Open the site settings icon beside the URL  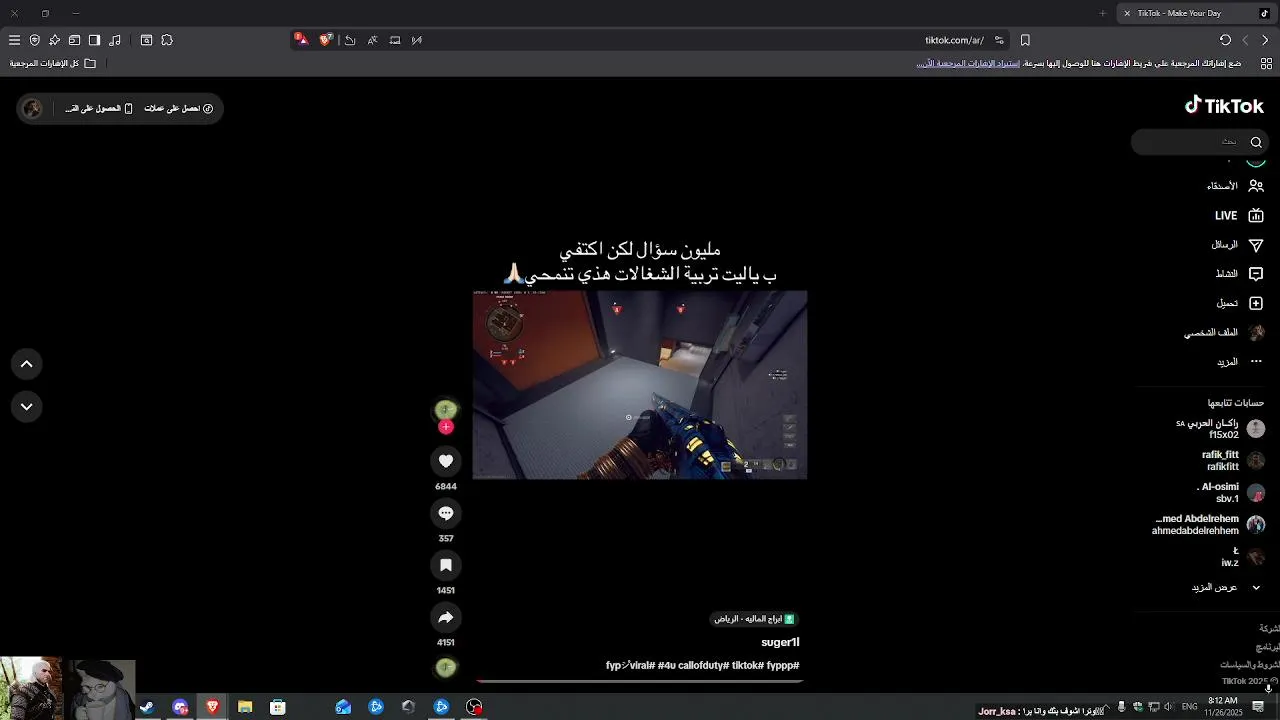click(999, 40)
